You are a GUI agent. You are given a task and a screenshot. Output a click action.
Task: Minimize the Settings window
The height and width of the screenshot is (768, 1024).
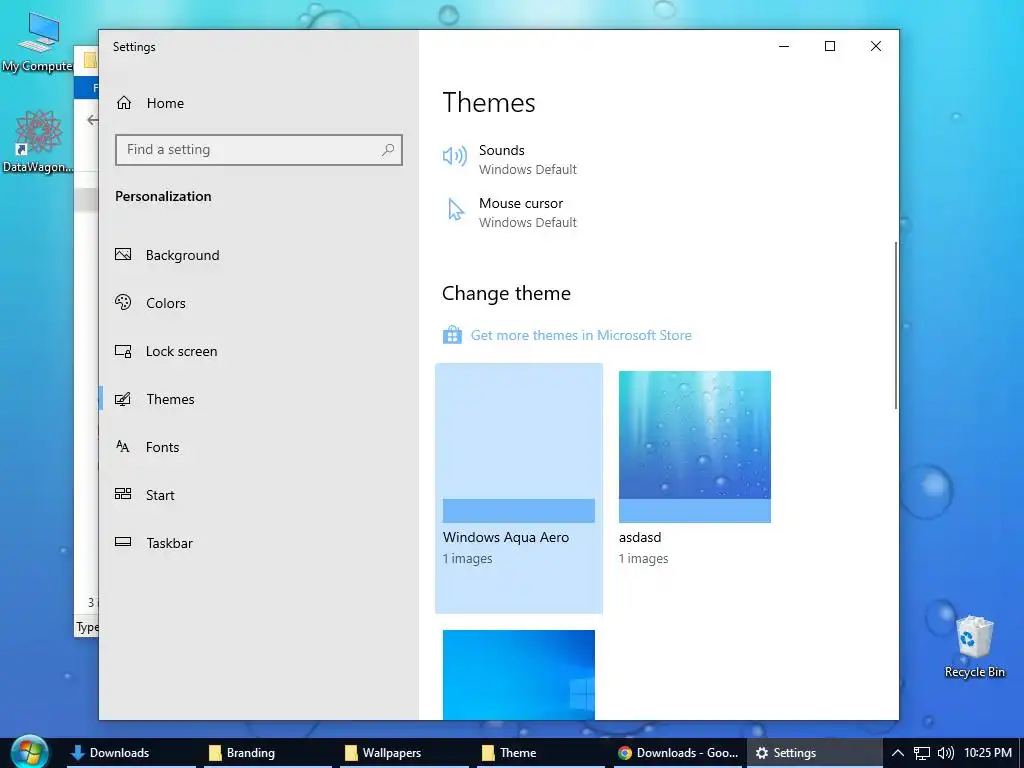784,46
